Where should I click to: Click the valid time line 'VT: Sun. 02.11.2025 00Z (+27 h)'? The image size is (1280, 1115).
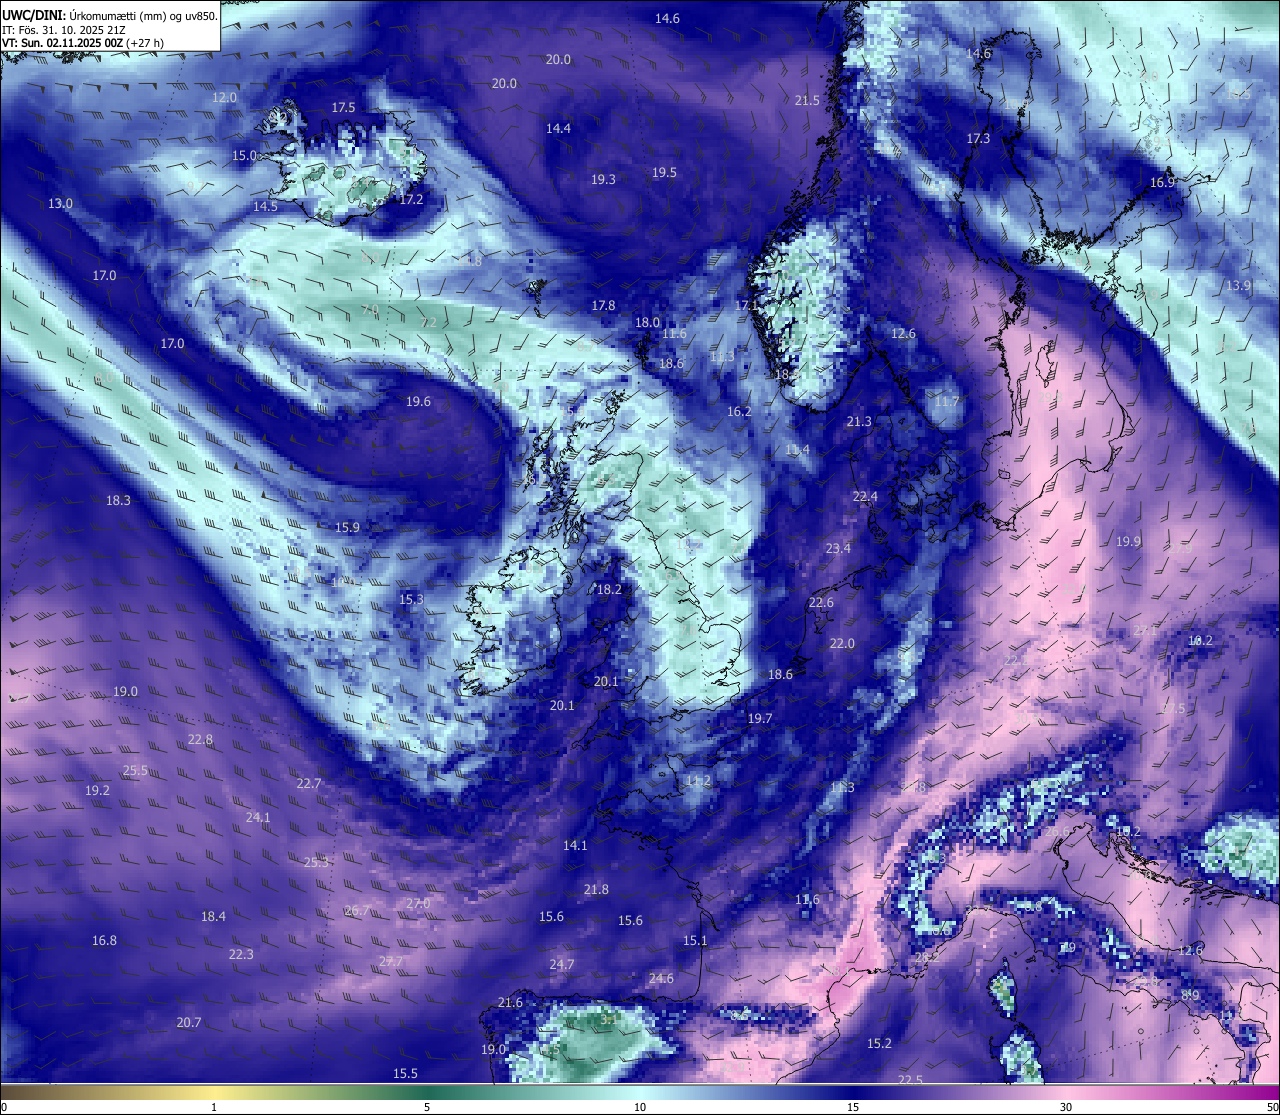[83, 43]
